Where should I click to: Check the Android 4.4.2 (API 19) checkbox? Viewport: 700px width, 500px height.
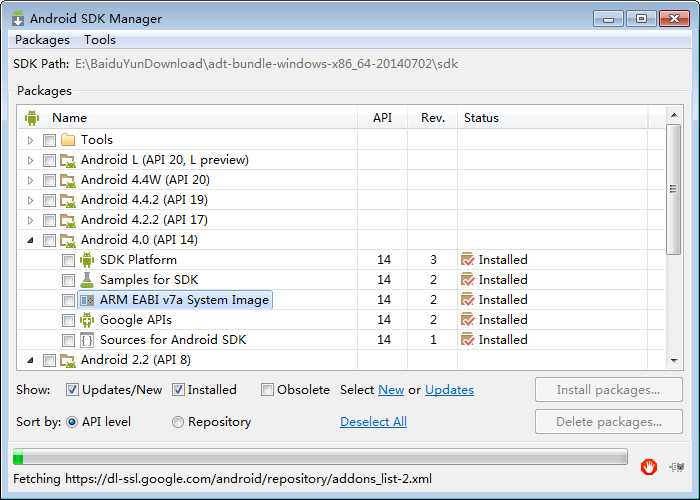pos(49,200)
